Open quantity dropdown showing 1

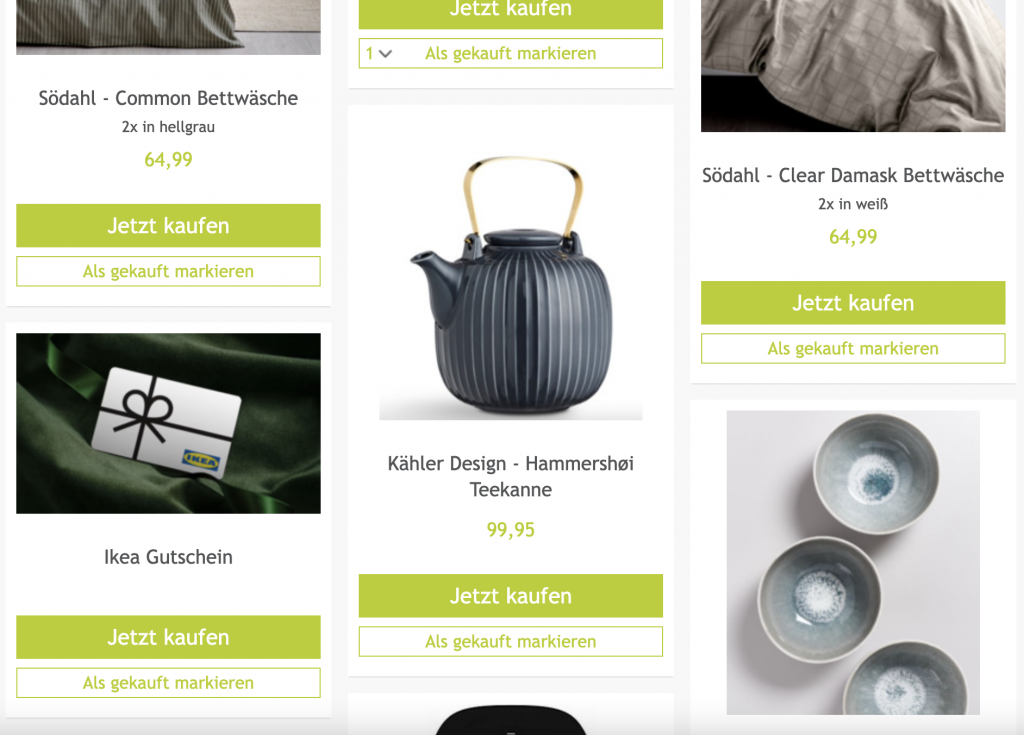point(379,54)
